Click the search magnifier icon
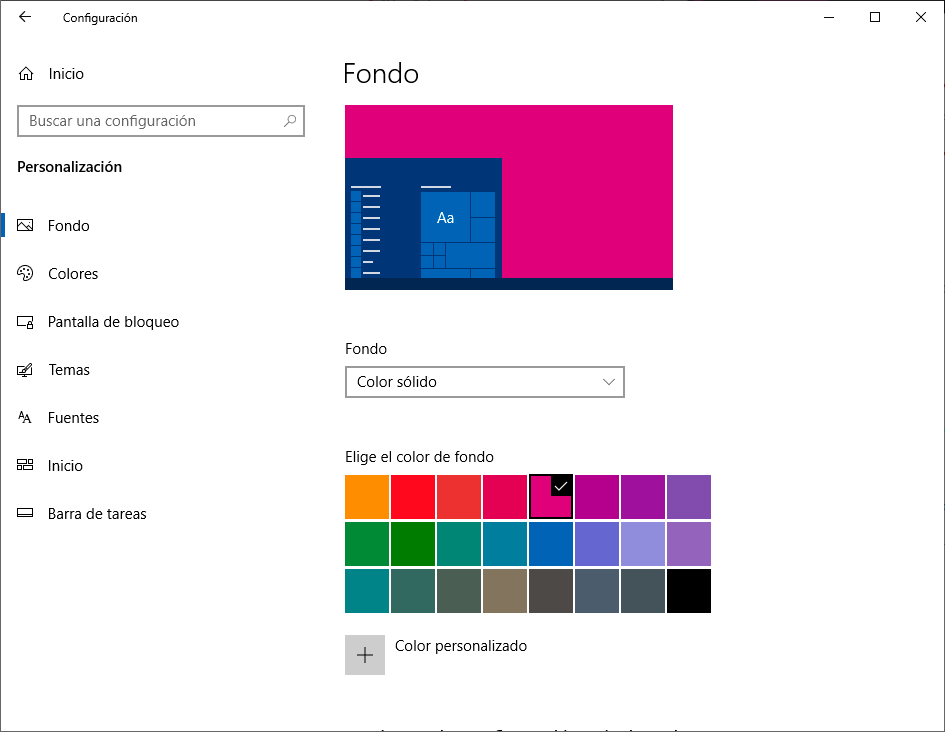The width and height of the screenshot is (945, 732). 290,121
